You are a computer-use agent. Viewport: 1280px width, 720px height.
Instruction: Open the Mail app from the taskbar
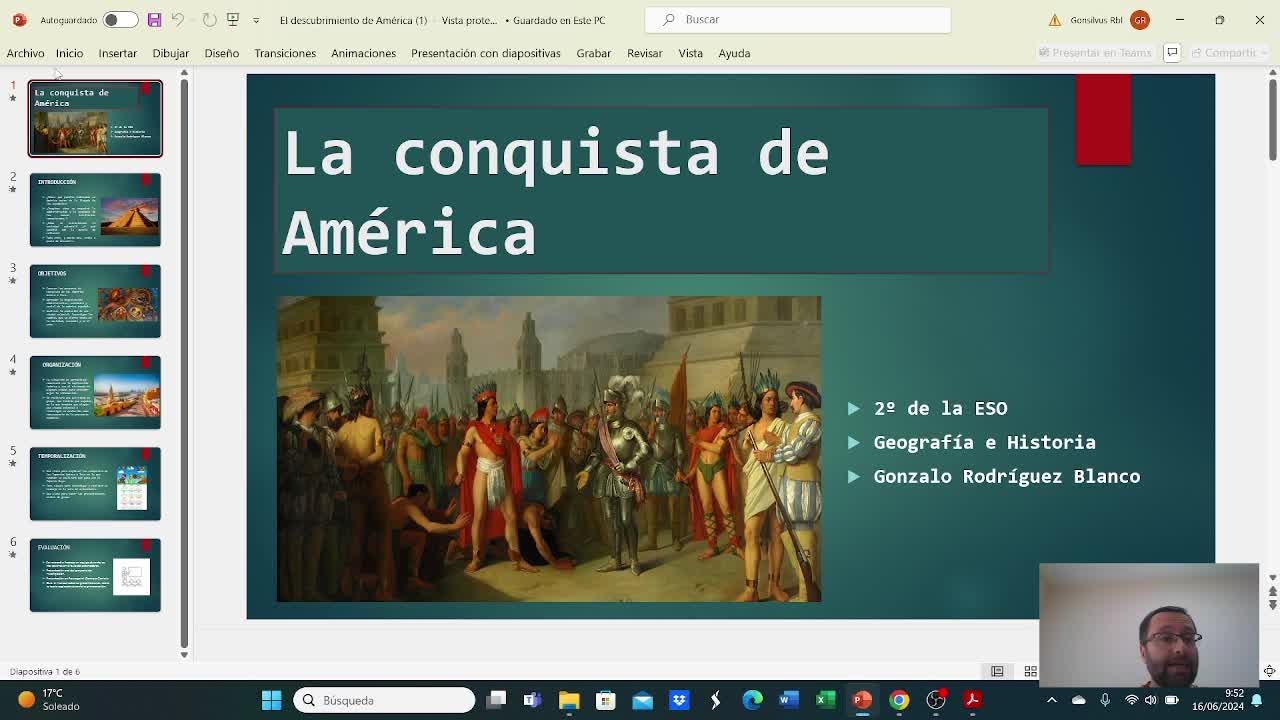click(x=642, y=700)
